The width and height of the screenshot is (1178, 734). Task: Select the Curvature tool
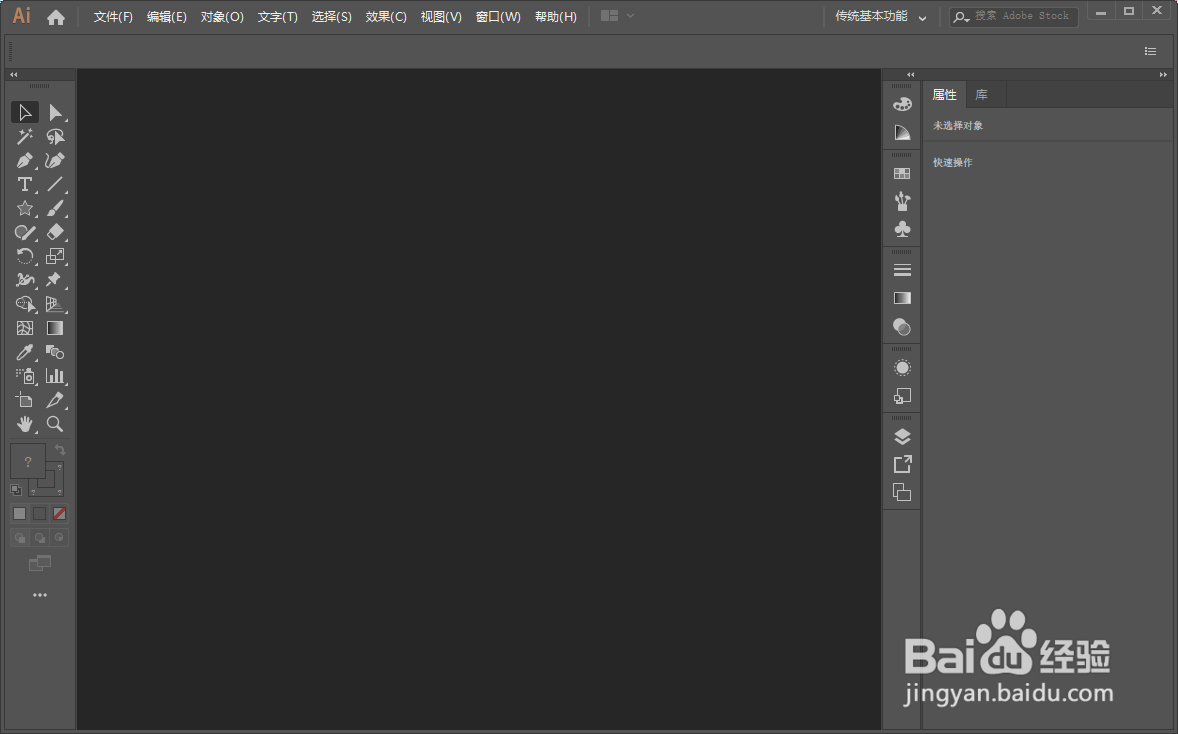coord(55,161)
